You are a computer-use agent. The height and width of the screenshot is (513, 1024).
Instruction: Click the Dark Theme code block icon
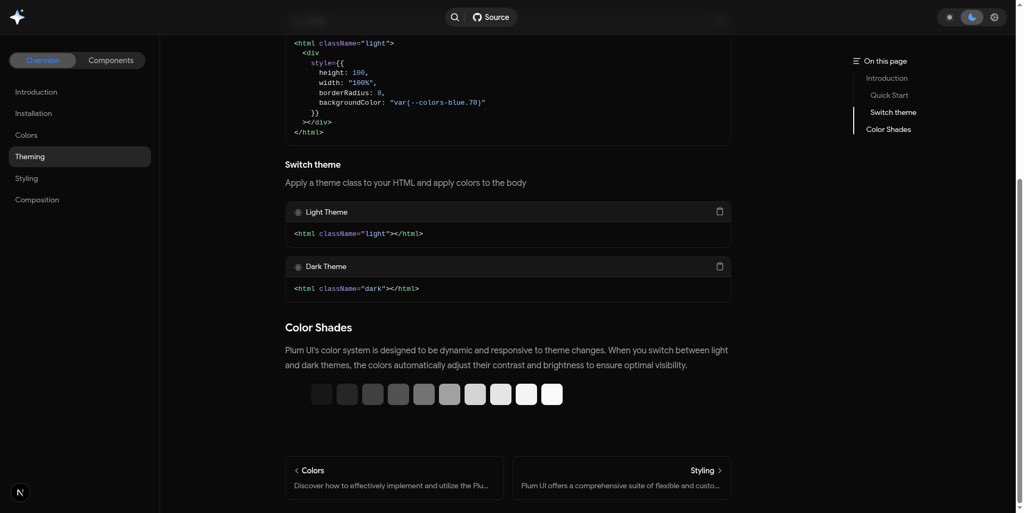click(x=298, y=267)
